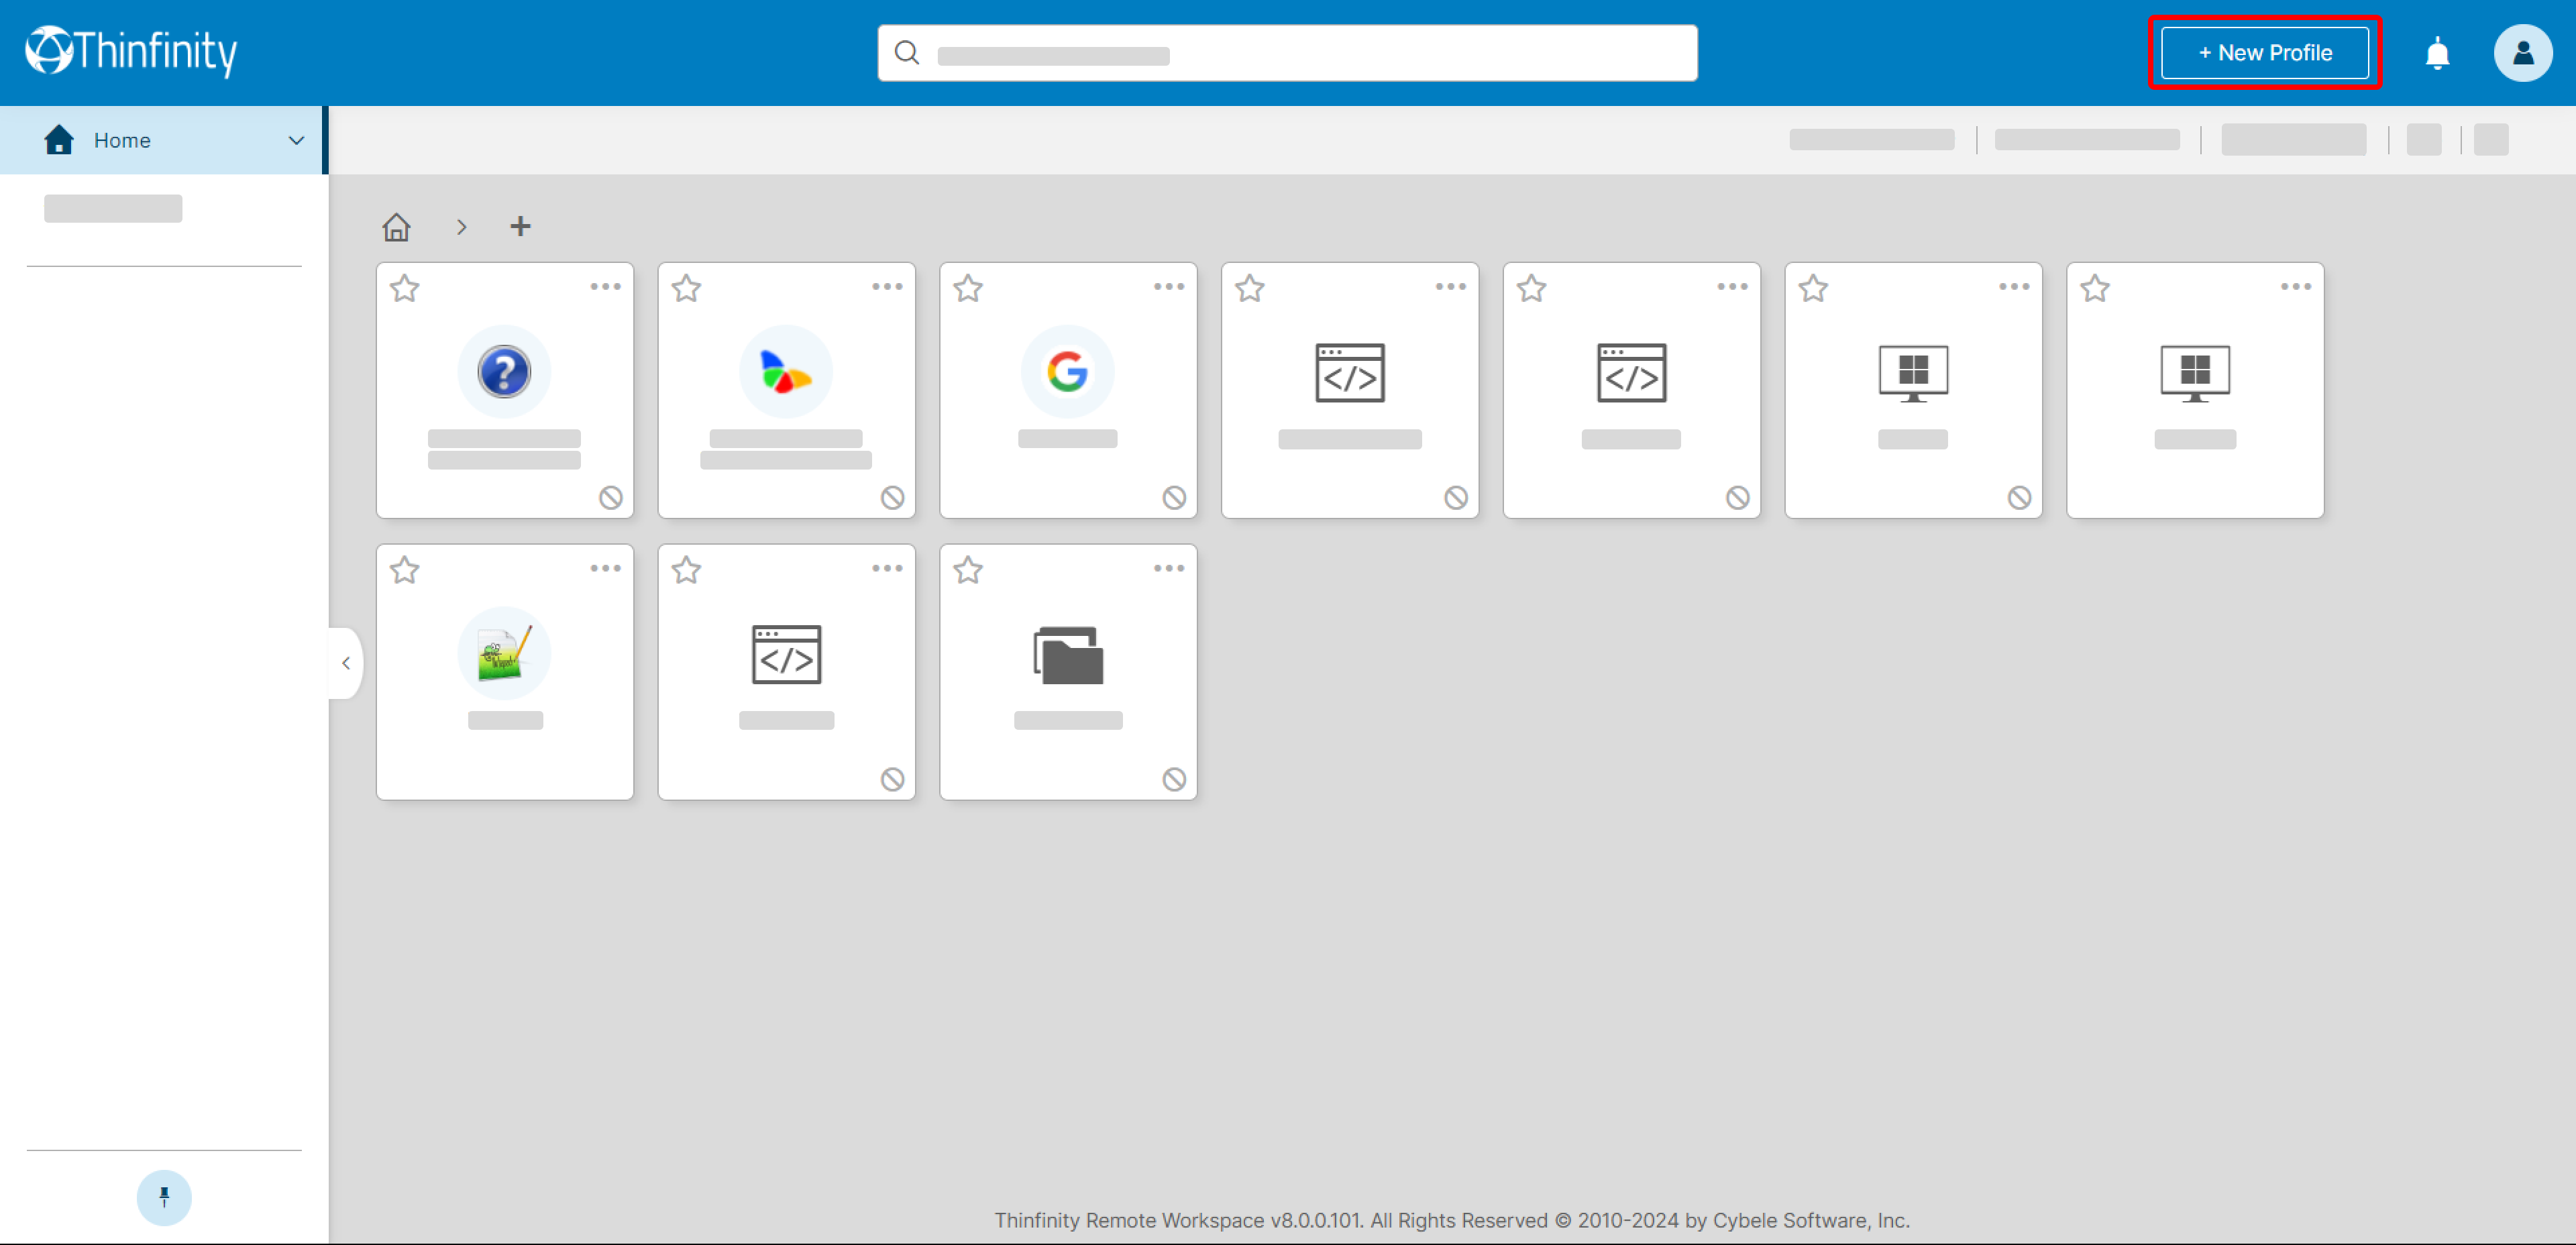This screenshot has width=2576, height=1245.
Task: Open options of second top-row code card
Action: [x=1733, y=287]
